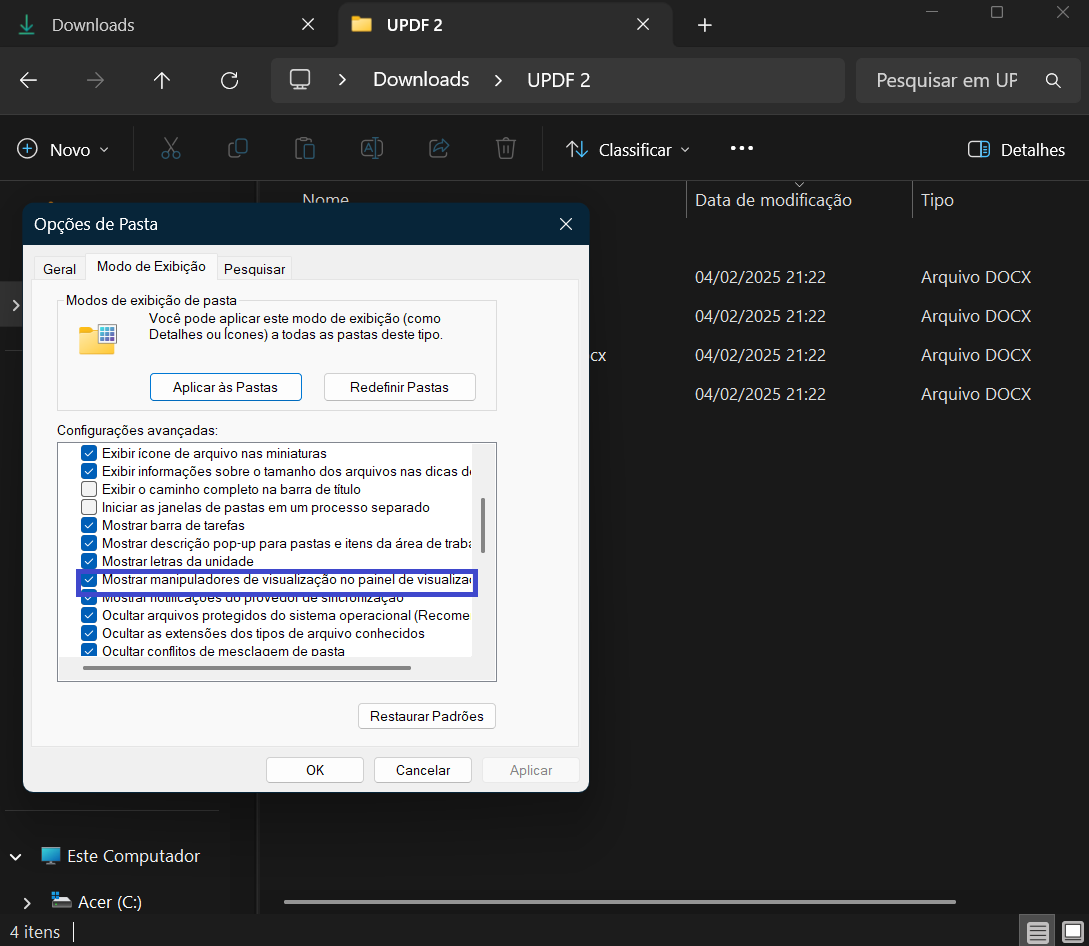Switch to the Pesquisar tab

tap(254, 269)
